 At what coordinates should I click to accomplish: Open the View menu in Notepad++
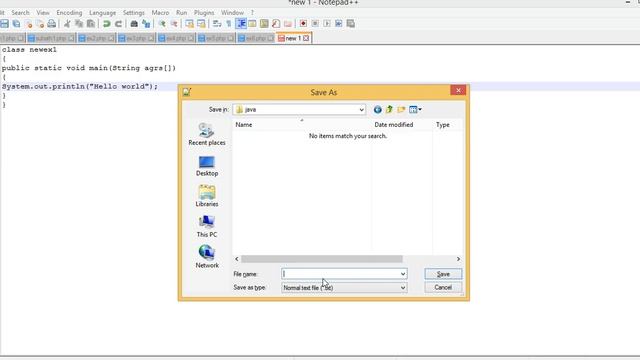43,13
